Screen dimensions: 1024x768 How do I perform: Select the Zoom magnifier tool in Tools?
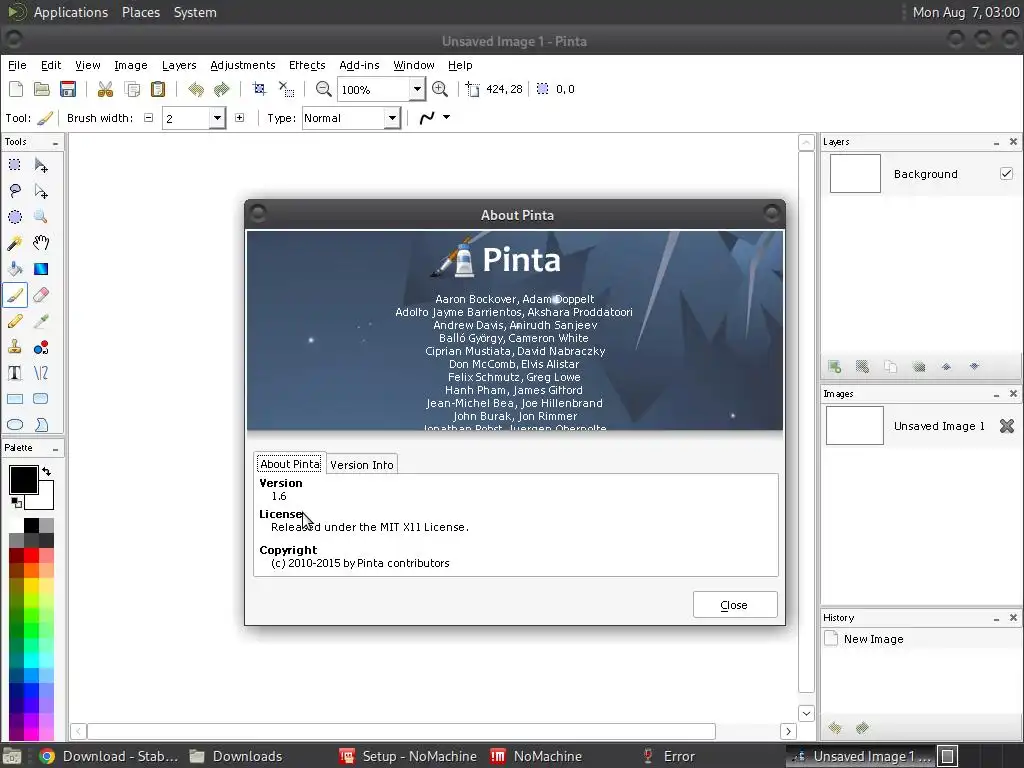pyautogui.click(x=40, y=217)
